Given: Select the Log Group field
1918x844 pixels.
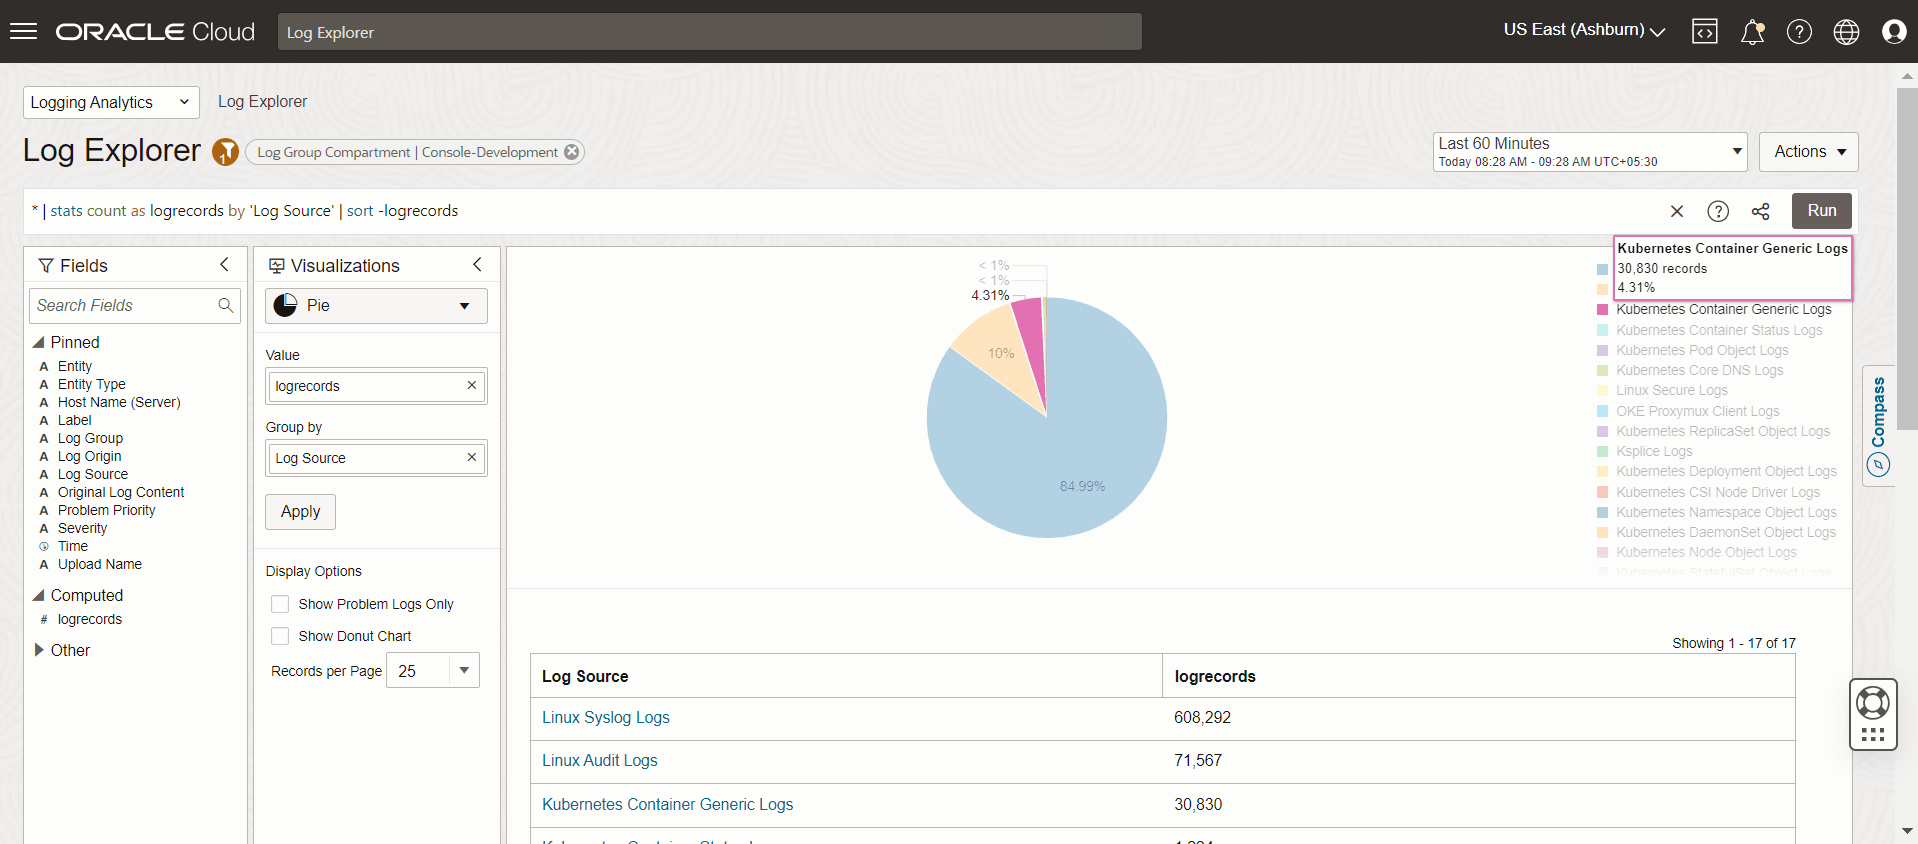Looking at the screenshot, I should 90,438.
